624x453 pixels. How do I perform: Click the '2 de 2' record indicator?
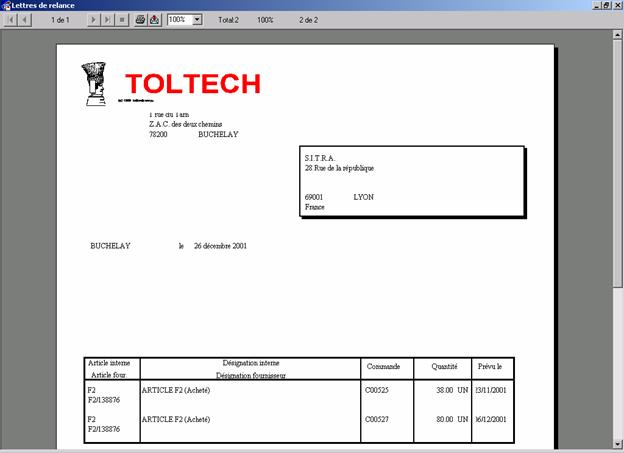point(308,20)
